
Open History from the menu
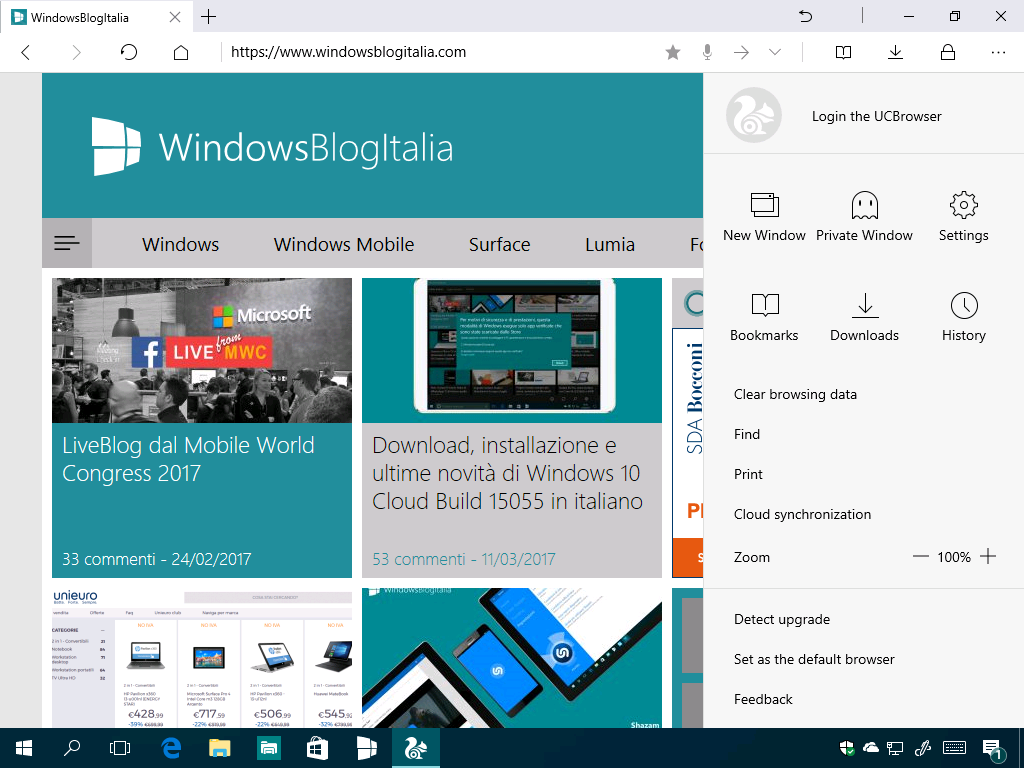pyautogui.click(x=963, y=317)
